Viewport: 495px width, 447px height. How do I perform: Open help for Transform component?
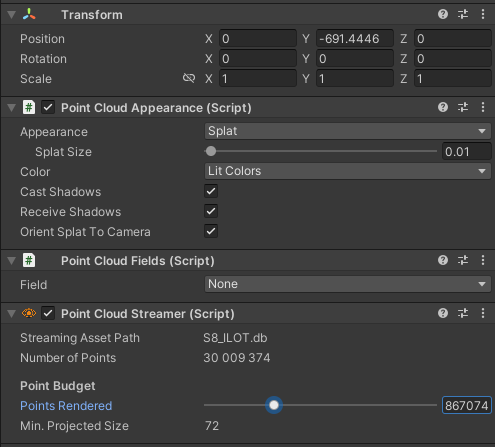click(443, 14)
